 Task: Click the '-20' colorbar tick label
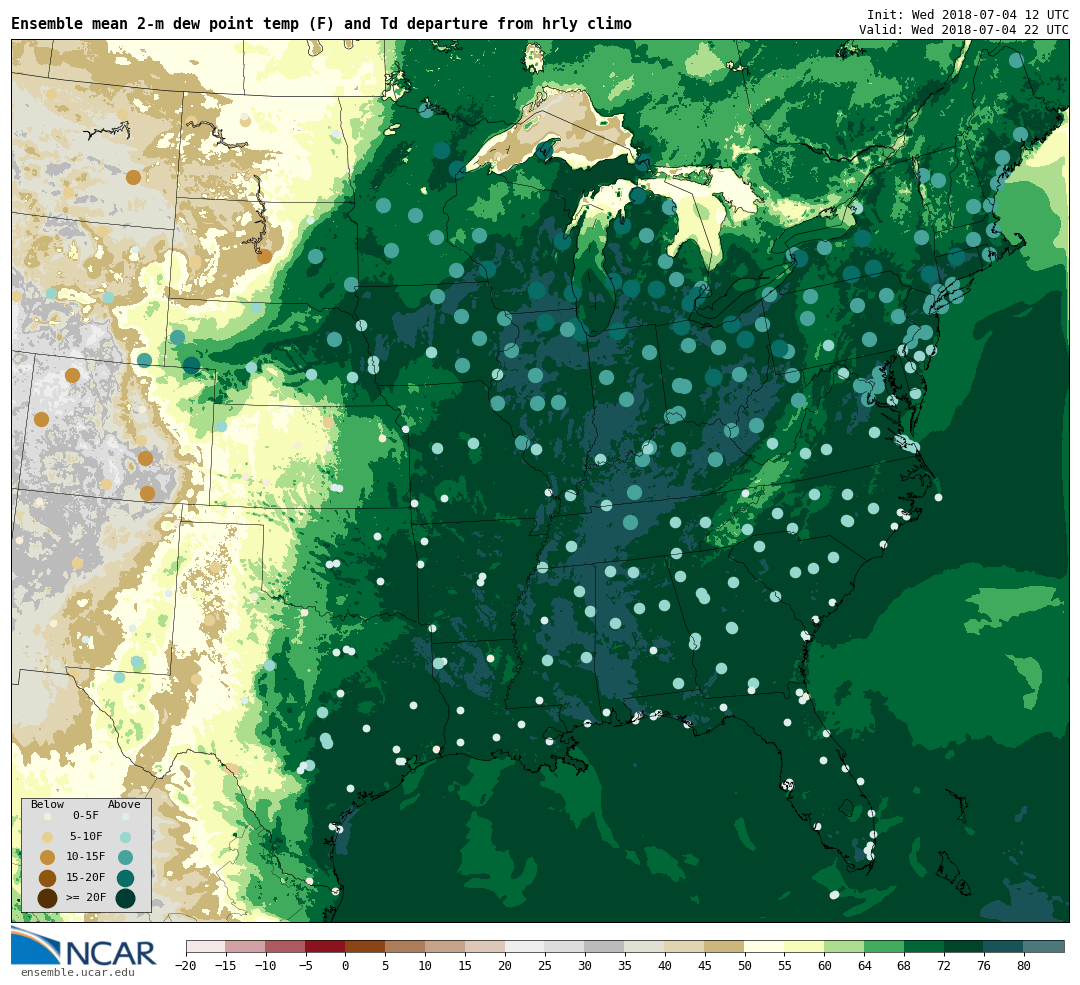point(186,966)
